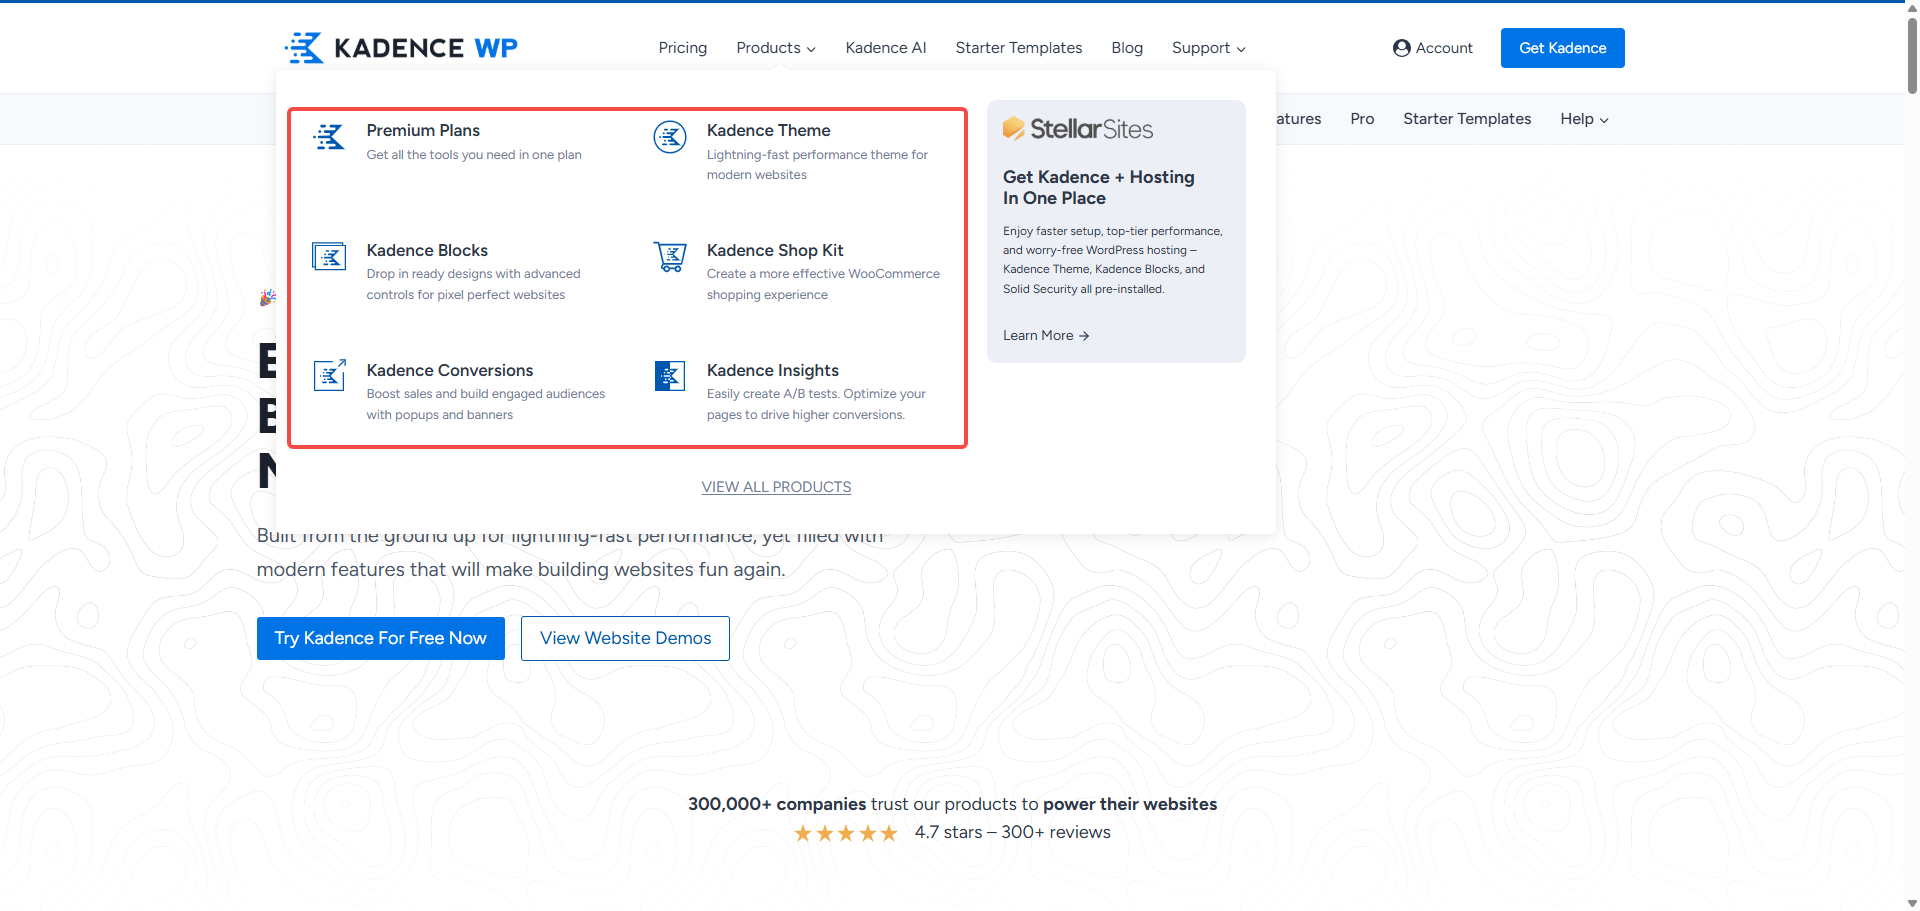Image resolution: width=1920 pixels, height=911 pixels.
Task: Click the Kadence Insights icon
Action: coord(669,376)
